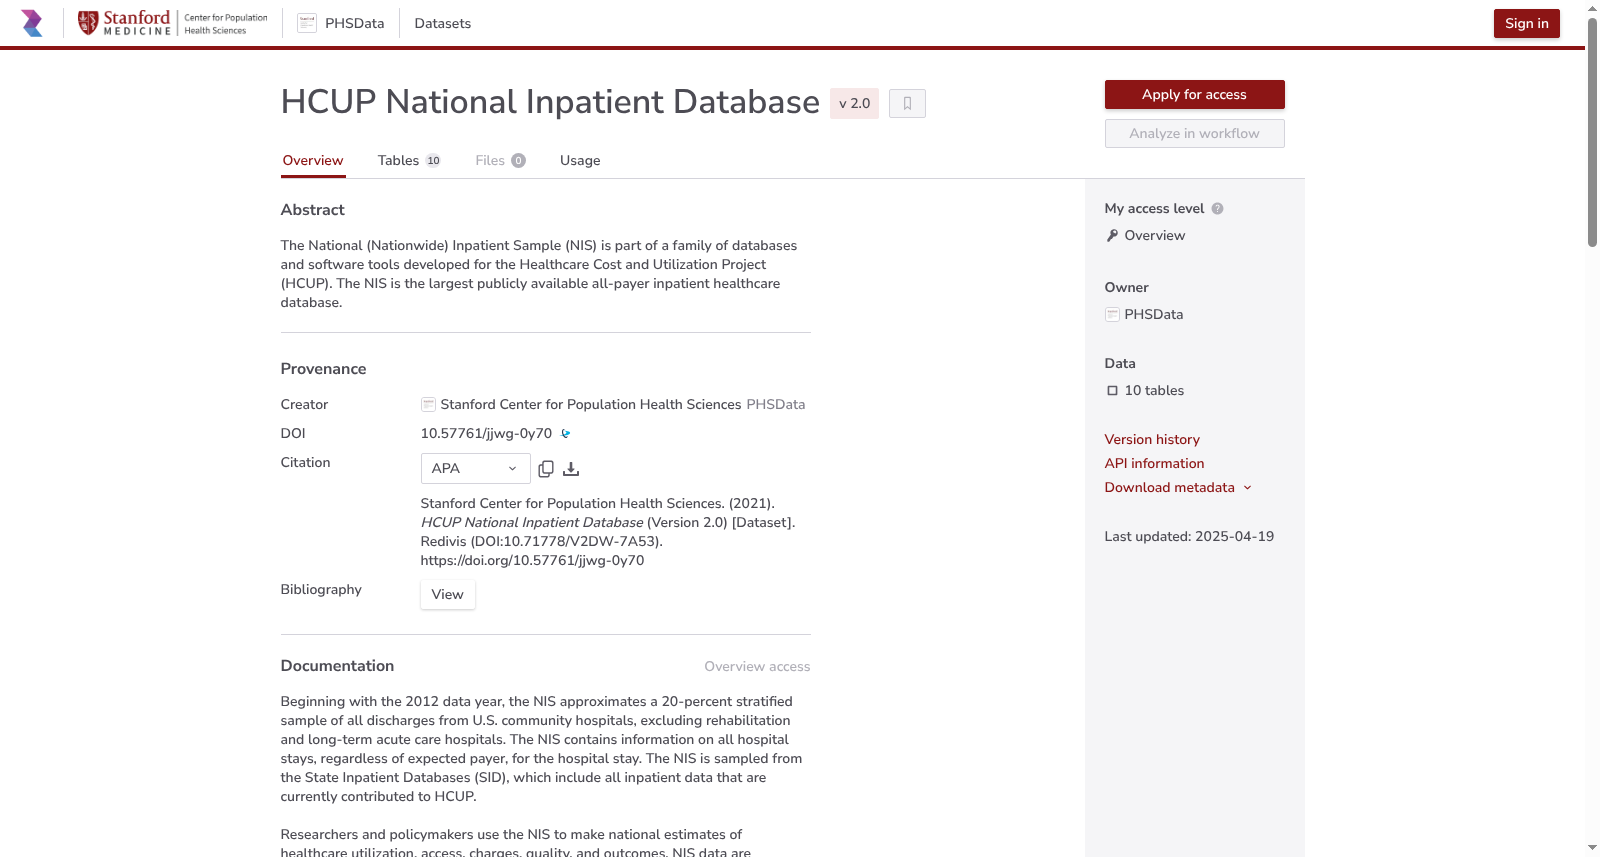Click the PHSData link next to creator name

pyautogui.click(x=776, y=405)
